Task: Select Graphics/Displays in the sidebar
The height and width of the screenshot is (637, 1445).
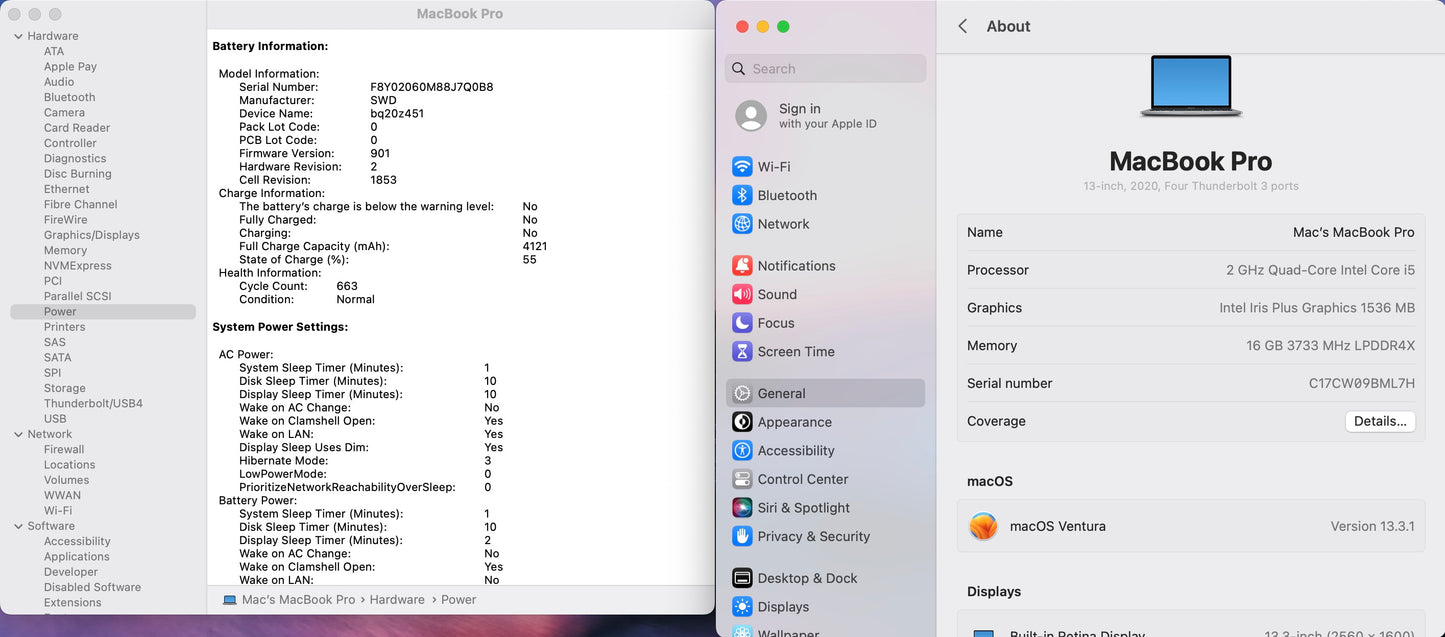Action: 91,235
